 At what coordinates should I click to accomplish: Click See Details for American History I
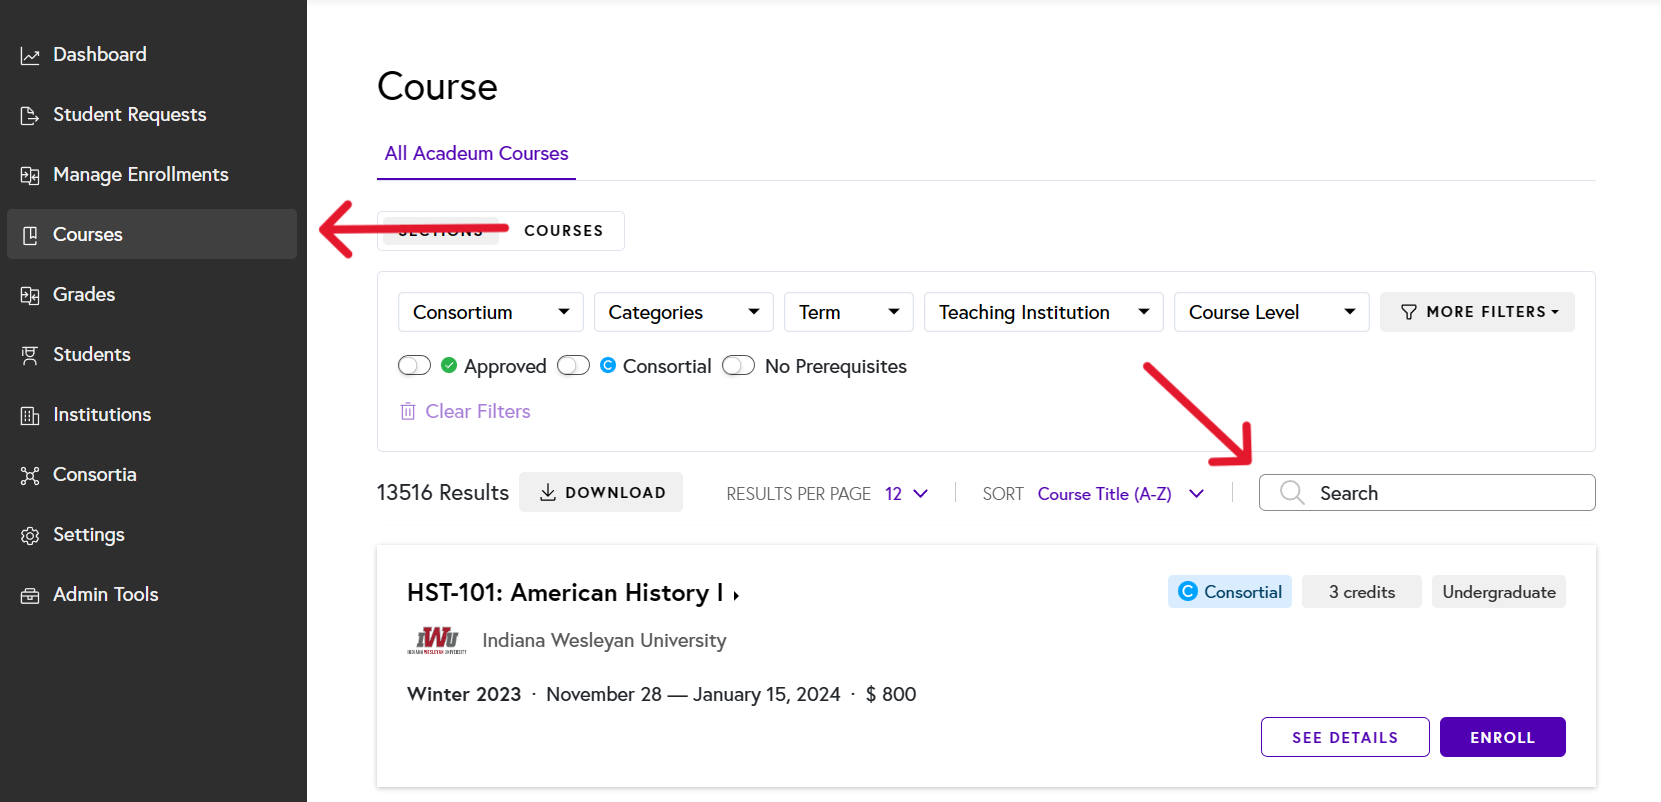(1344, 737)
